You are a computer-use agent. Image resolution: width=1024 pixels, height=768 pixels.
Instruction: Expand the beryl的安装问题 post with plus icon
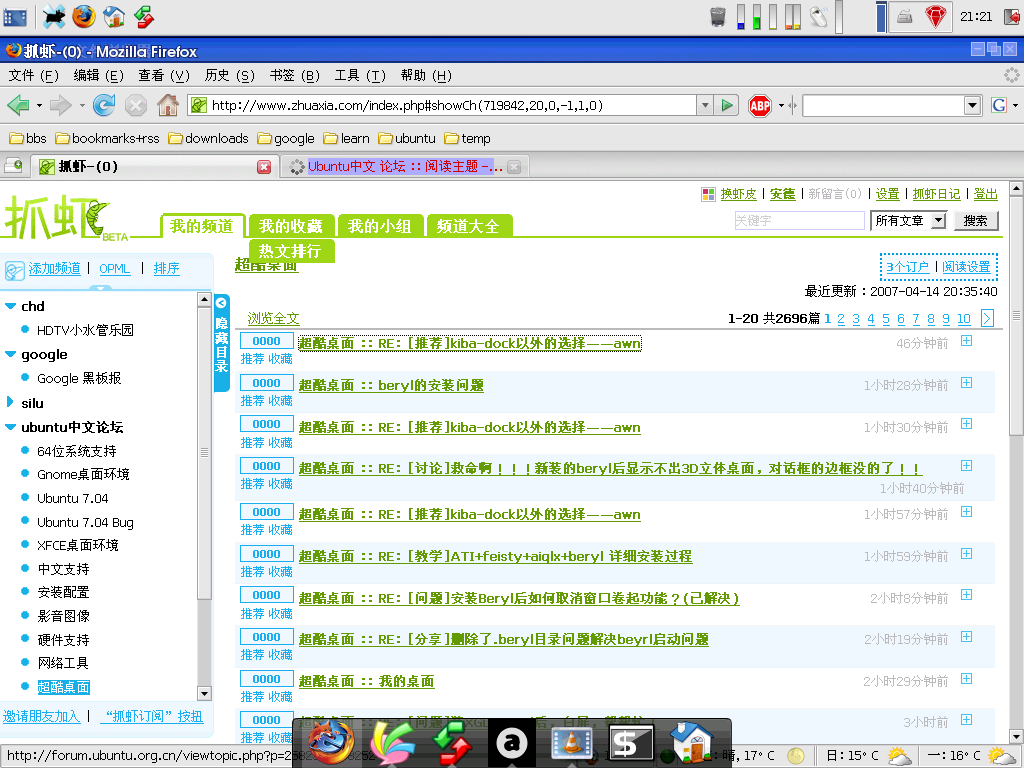[x=967, y=383]
